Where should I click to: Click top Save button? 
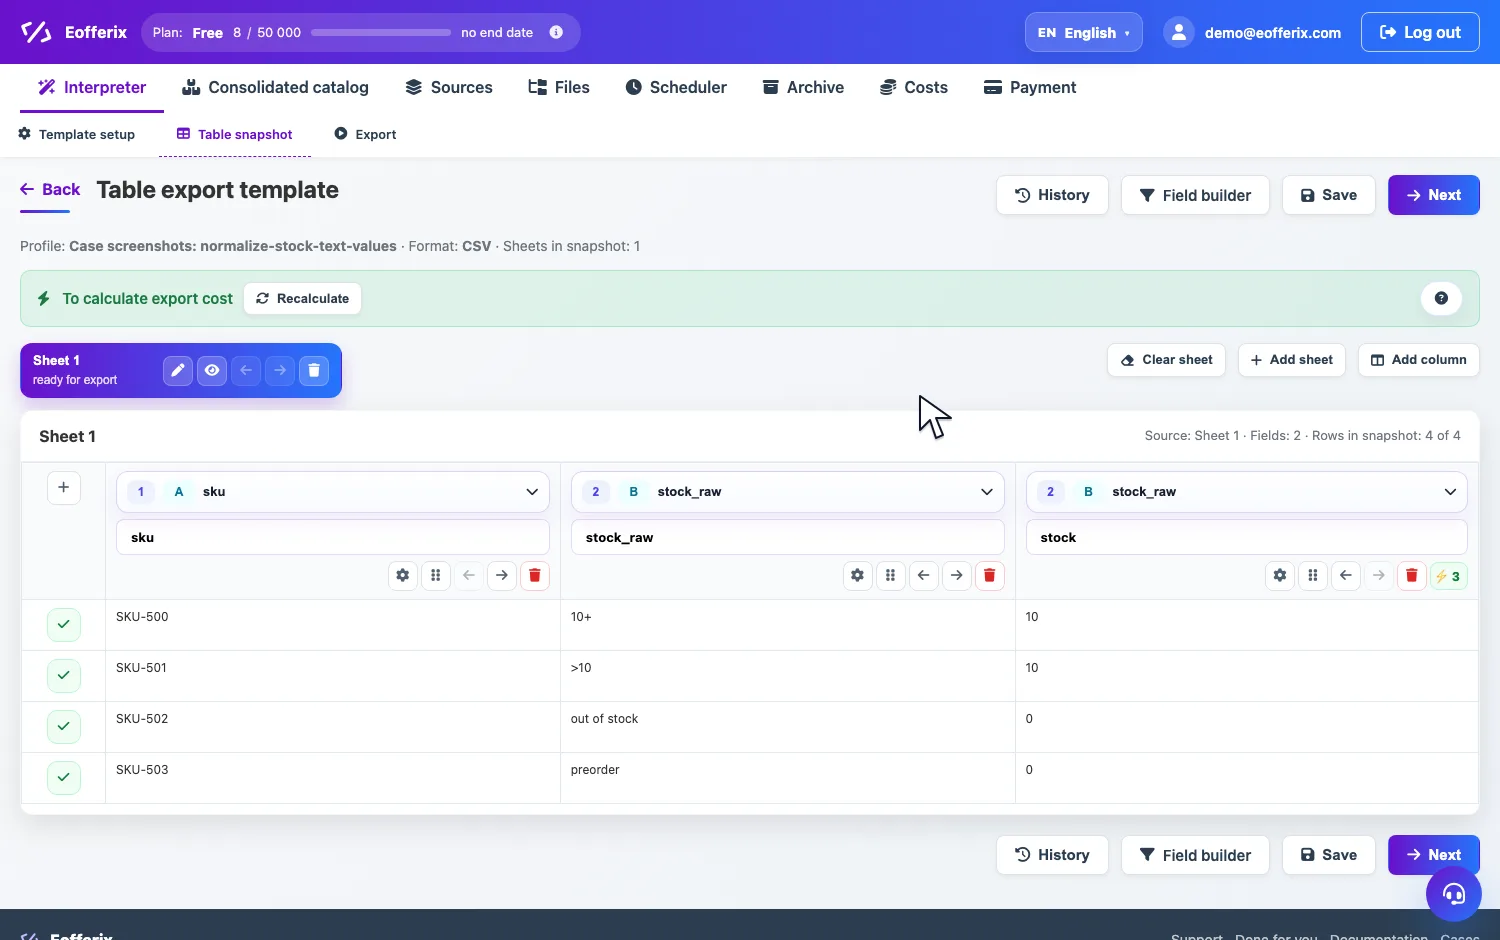tap(1328, 195)
